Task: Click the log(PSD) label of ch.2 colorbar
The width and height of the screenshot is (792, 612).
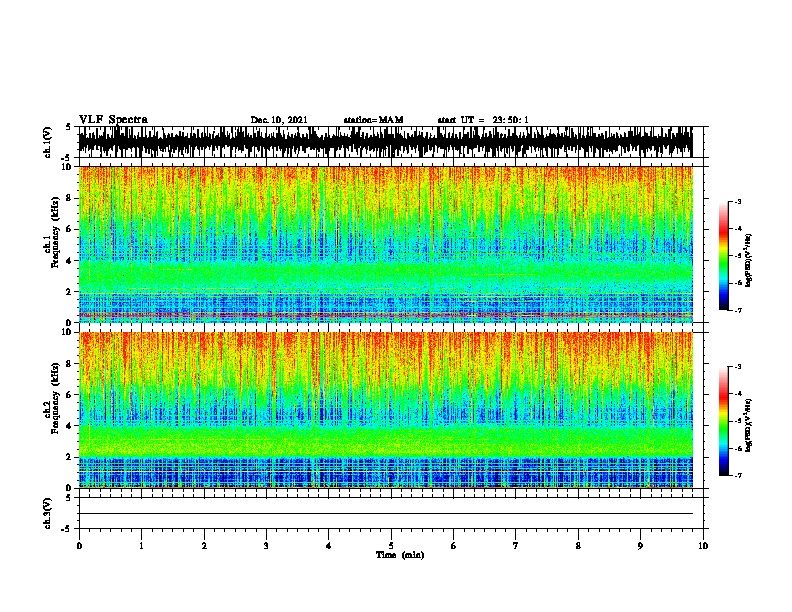Action: (749, 426)
